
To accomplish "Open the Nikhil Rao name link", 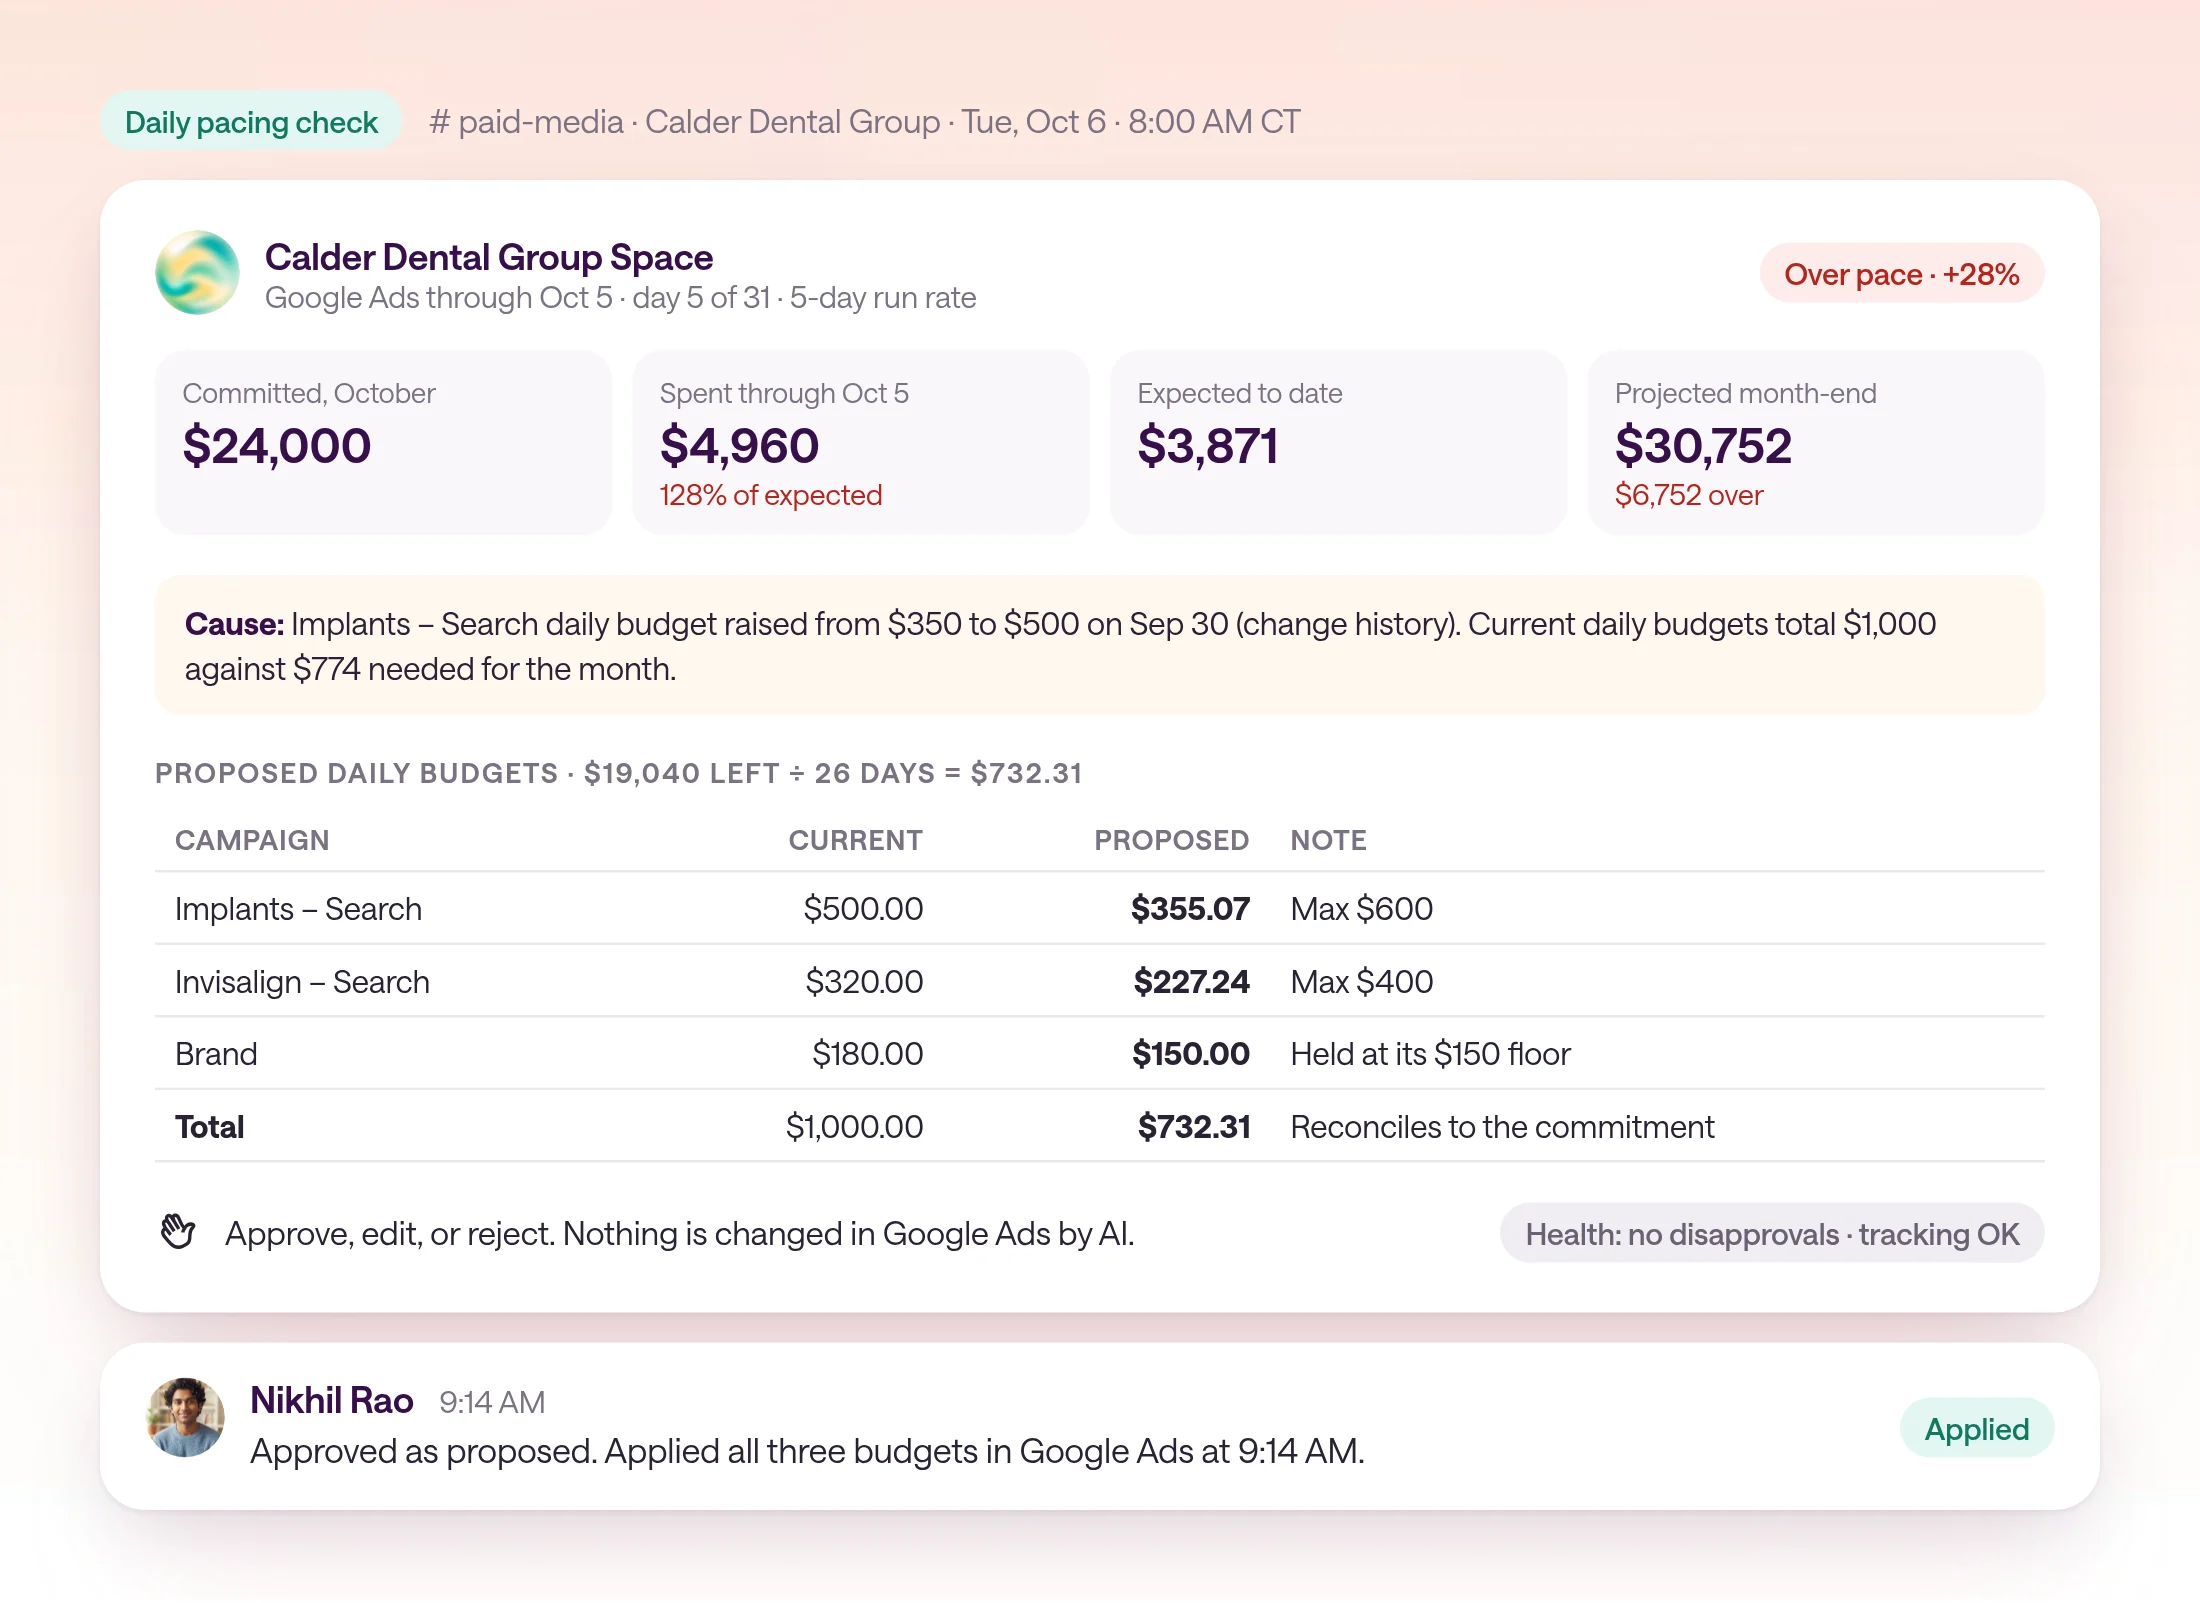I will tap(331, 1401).
